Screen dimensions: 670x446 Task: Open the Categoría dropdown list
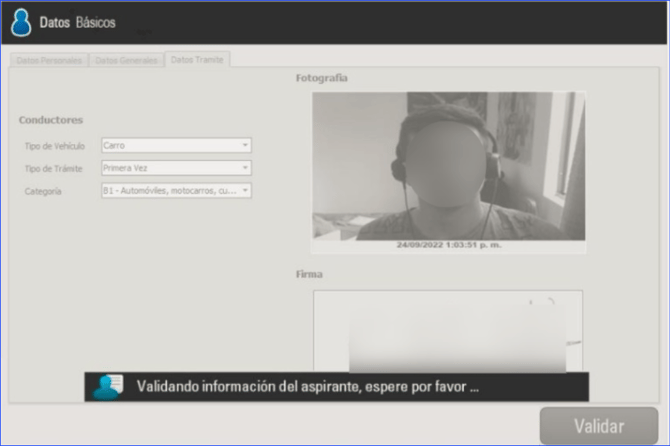coord(176,190)
